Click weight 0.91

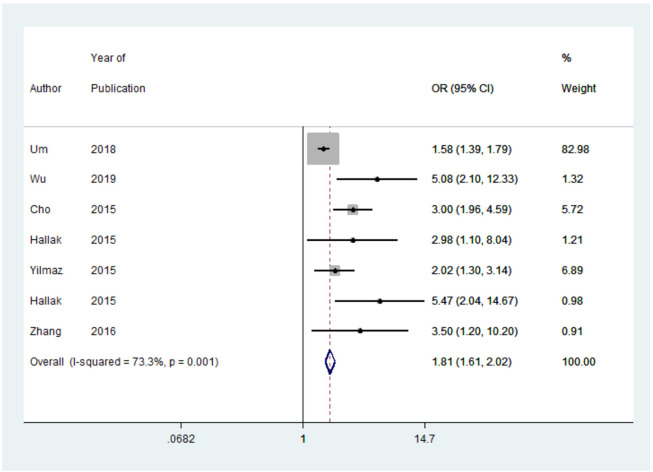(x=572, y=332)
